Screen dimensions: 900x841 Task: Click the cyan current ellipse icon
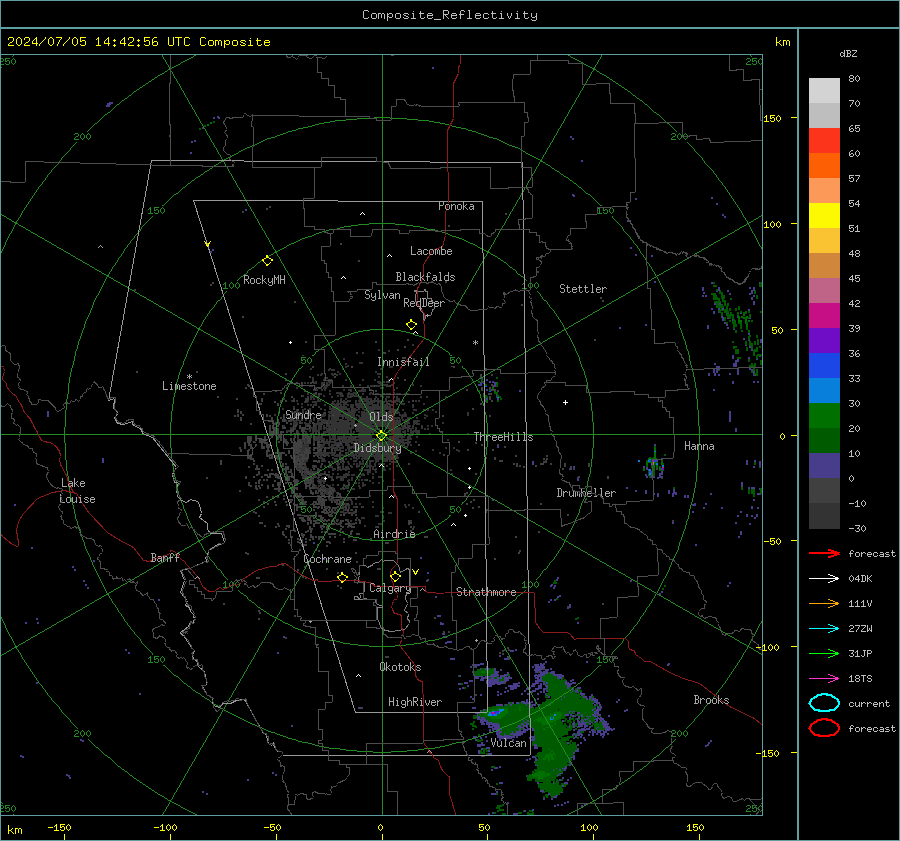tap(824, 703)
